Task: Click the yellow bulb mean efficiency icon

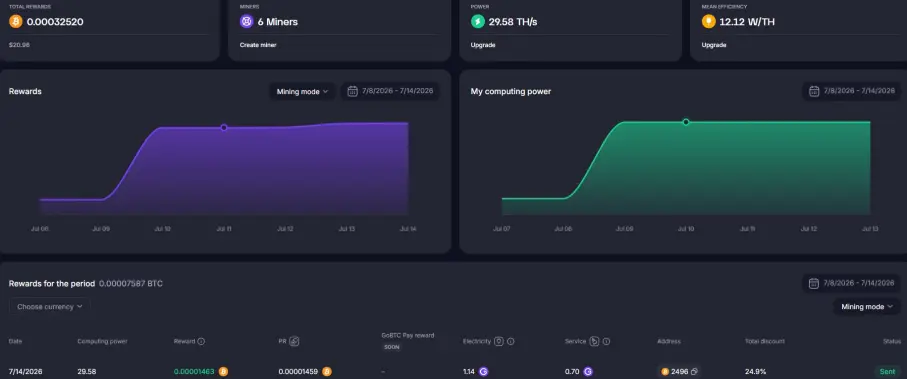Action: 709,22
